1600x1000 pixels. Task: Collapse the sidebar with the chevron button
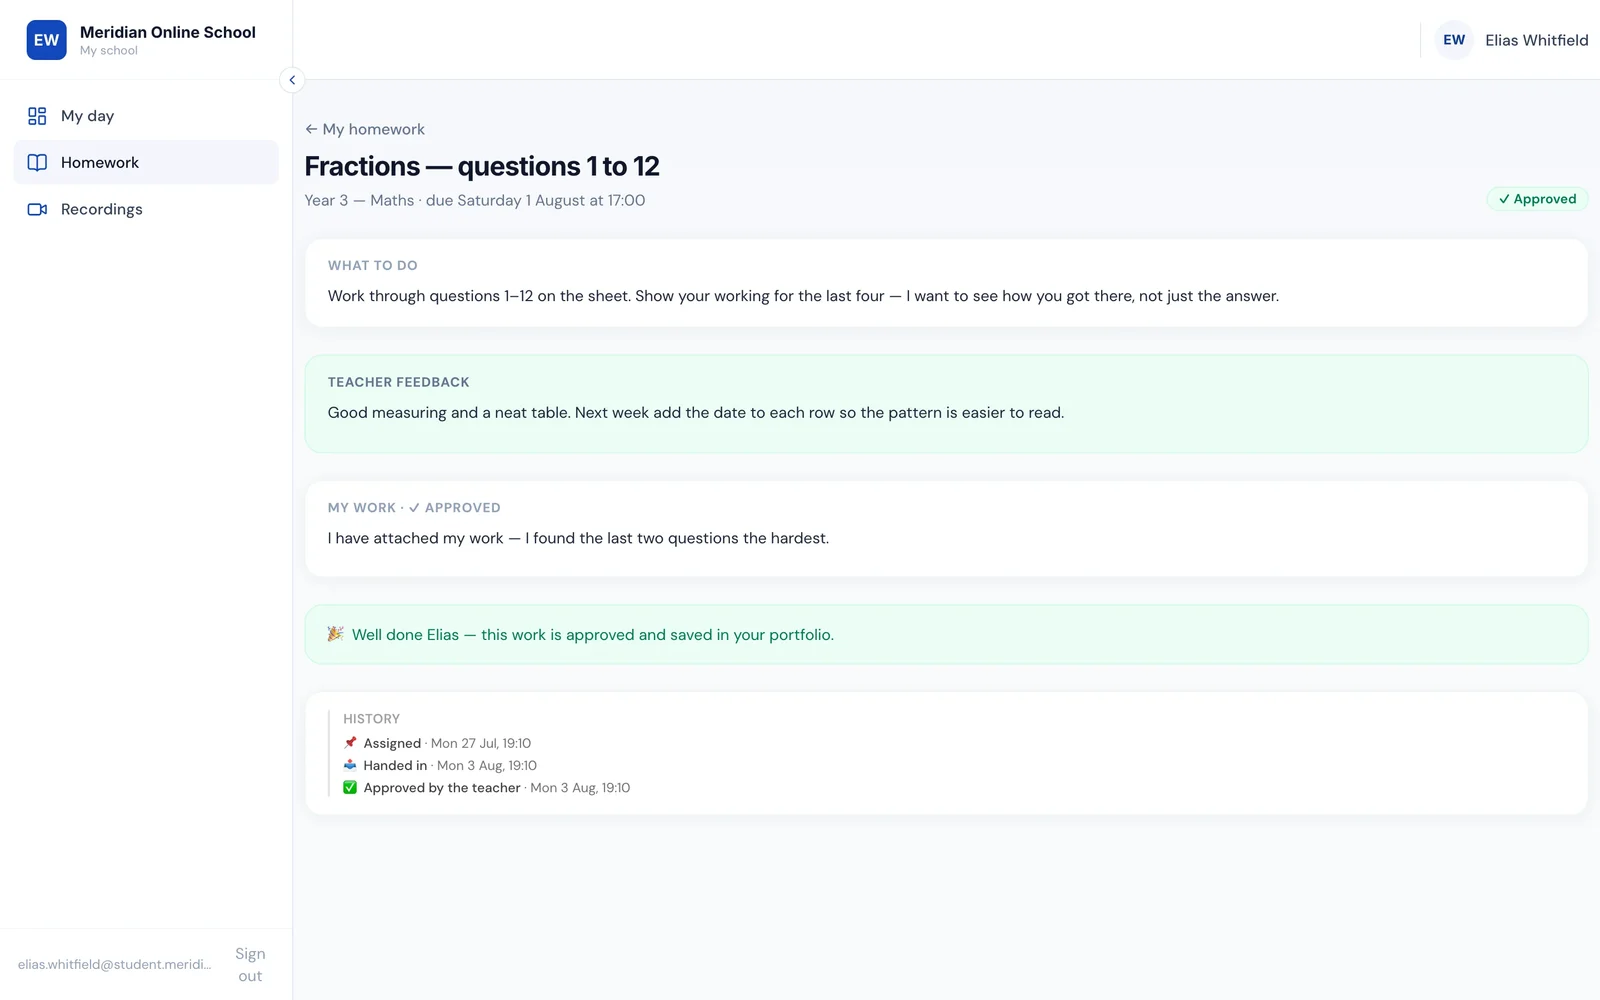point(292,80)
